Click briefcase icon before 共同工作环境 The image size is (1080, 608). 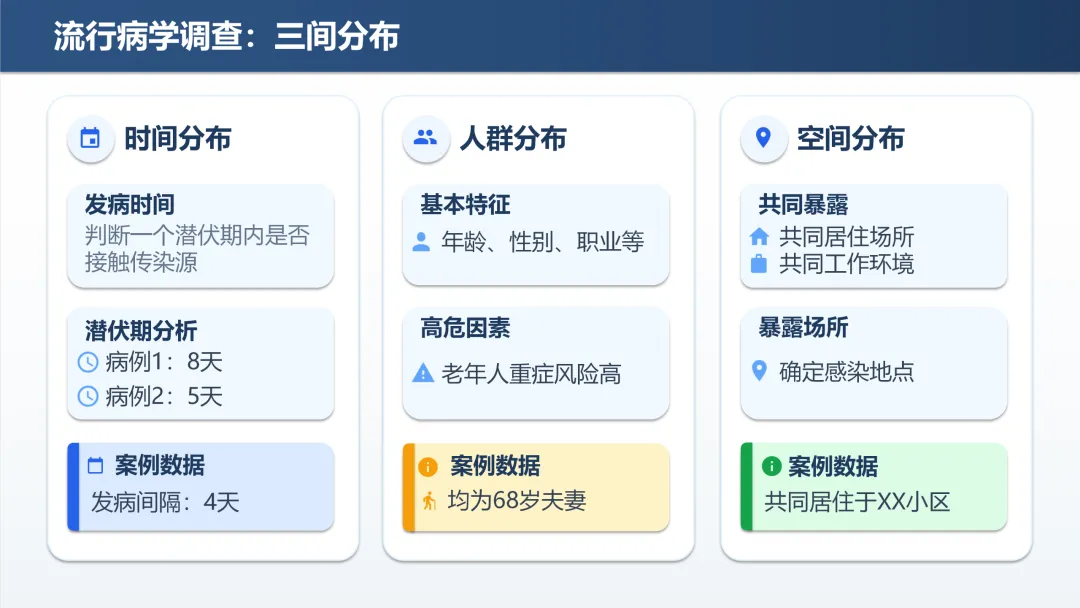click(759, 264)
